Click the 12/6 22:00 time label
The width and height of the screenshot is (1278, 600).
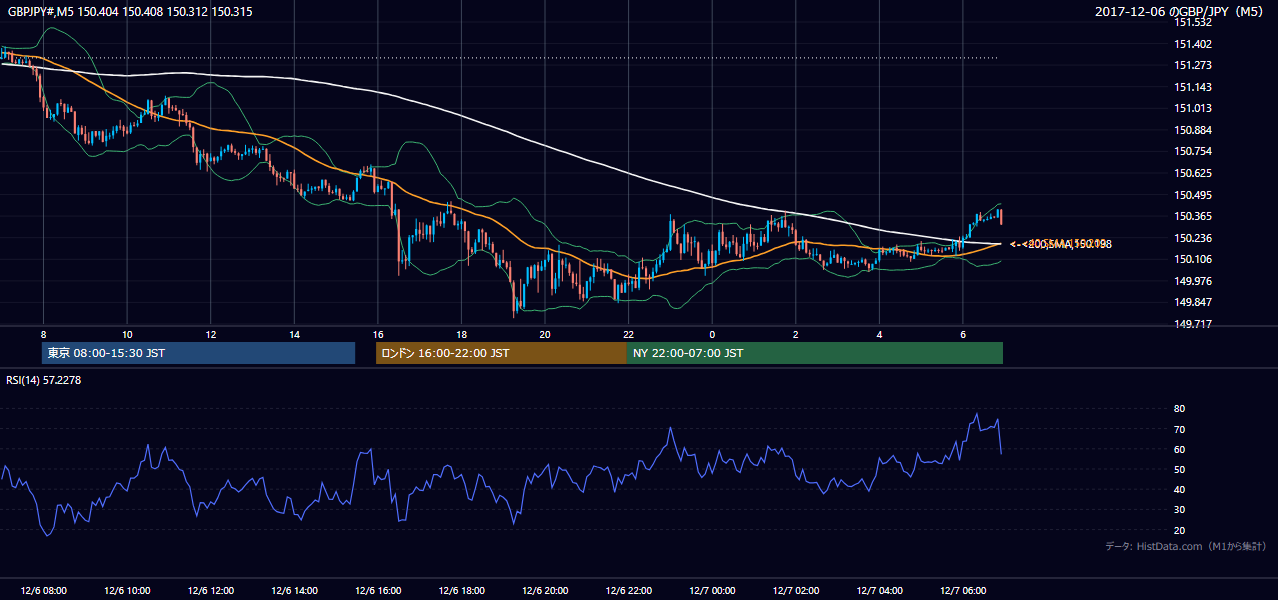(x=629, y=591)
